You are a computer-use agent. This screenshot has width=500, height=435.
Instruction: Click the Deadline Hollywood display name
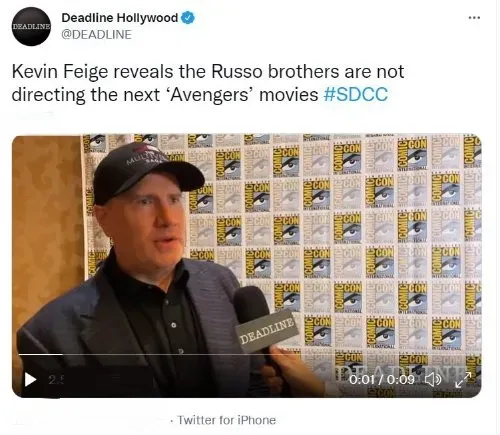pyautogui.click(x=120, y=18)
